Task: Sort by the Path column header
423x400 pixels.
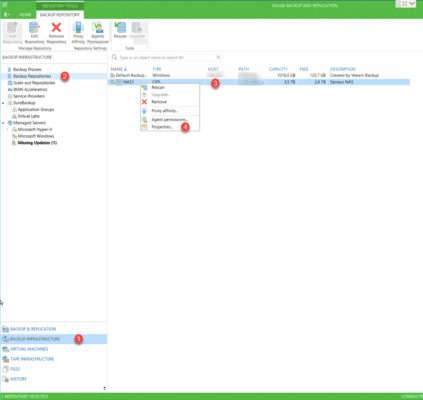Action: coord(244,69)
